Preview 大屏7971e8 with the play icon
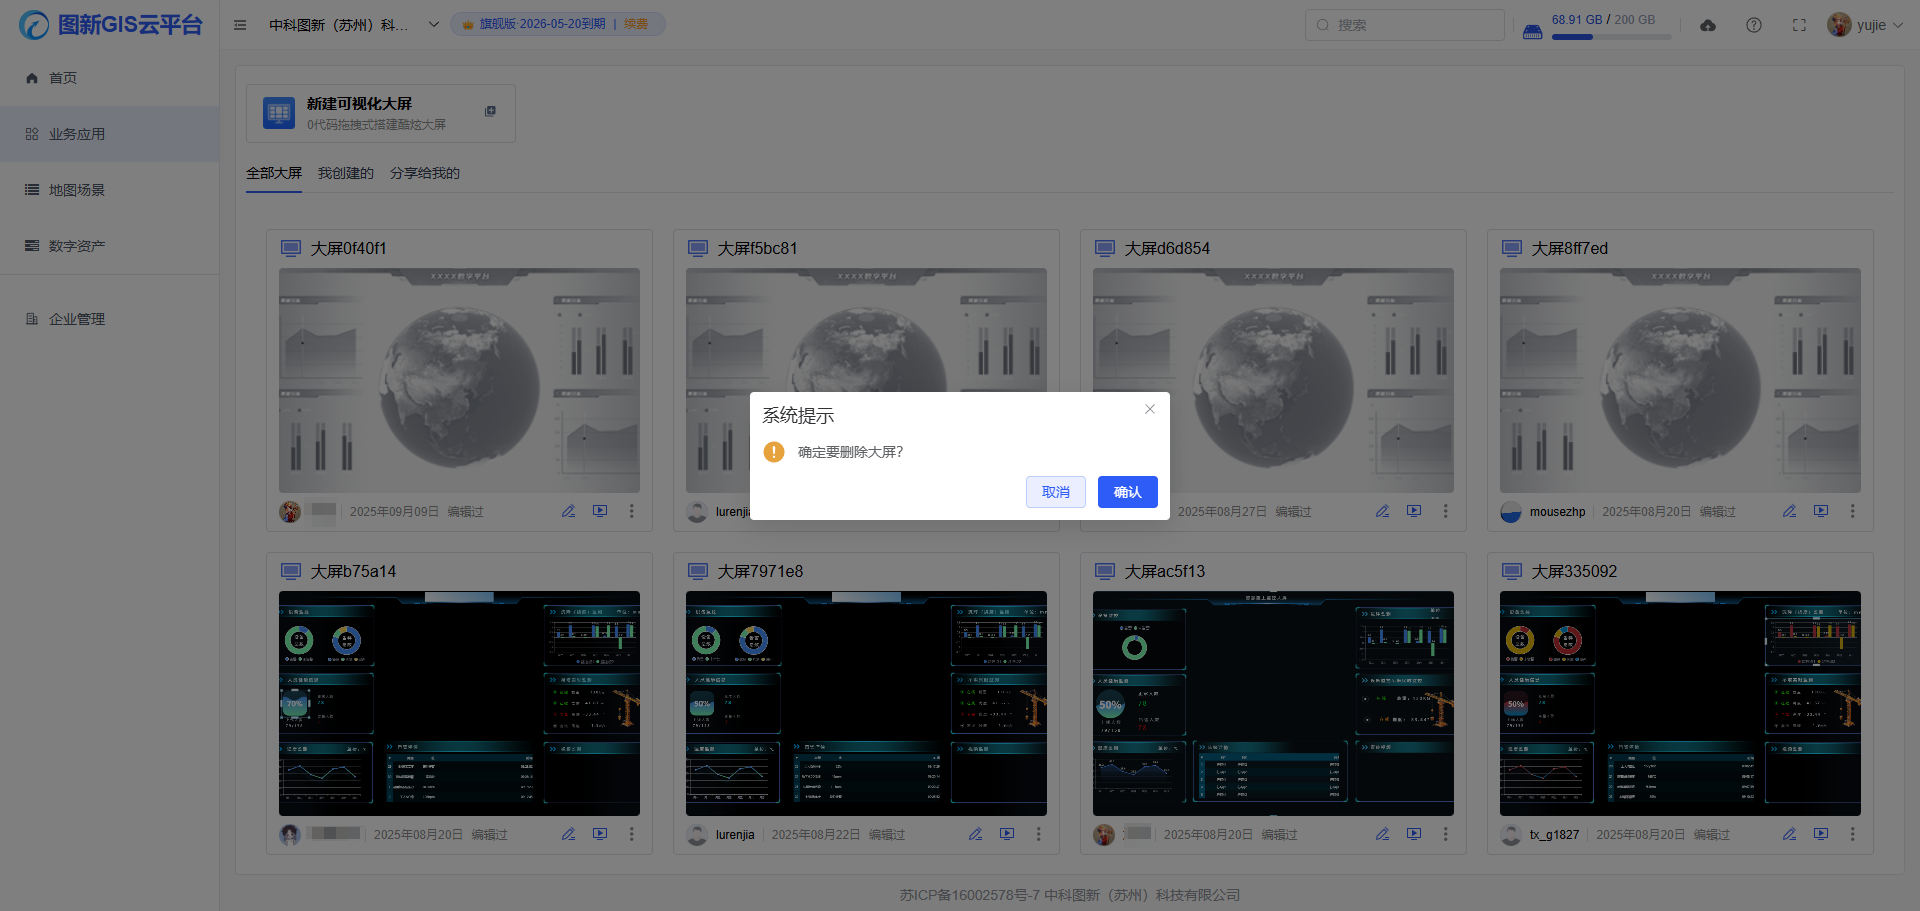The width and height of the screenshot is (1920, 911). click(x=1007, y=834)
